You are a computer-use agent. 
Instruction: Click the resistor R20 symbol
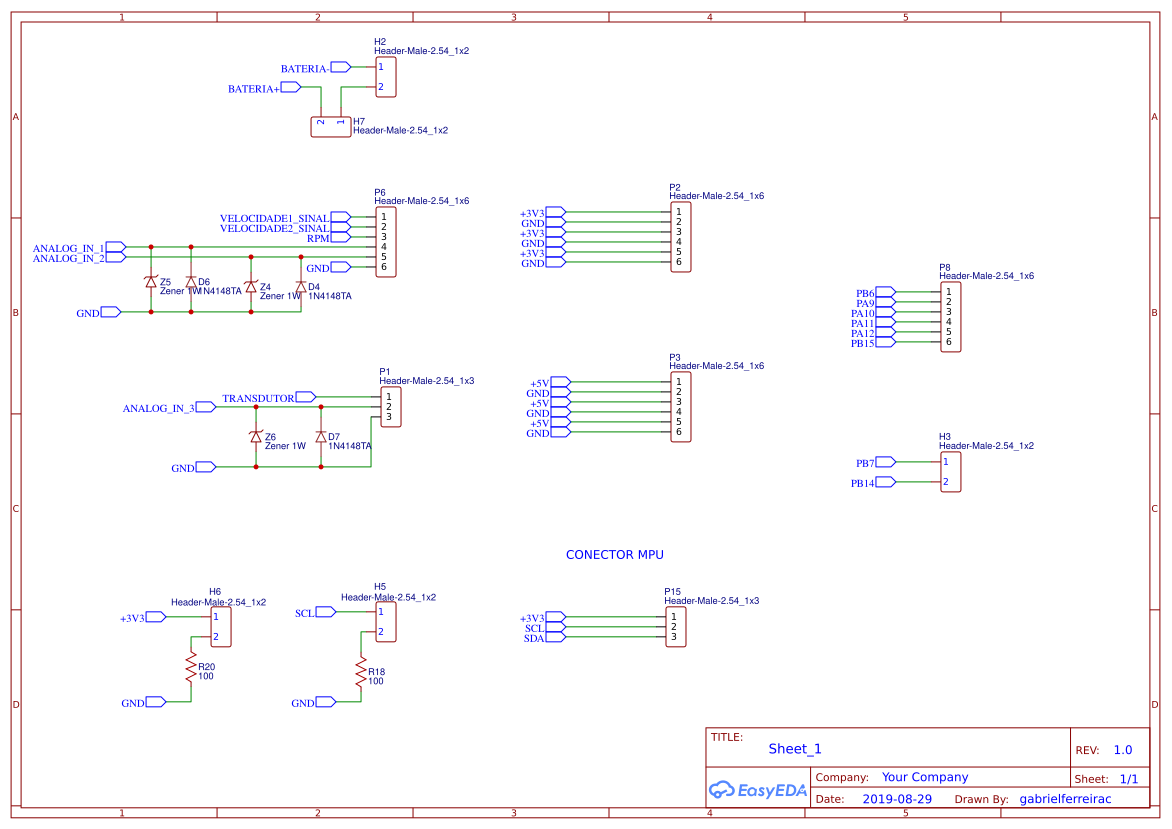(x=190, y=667)
